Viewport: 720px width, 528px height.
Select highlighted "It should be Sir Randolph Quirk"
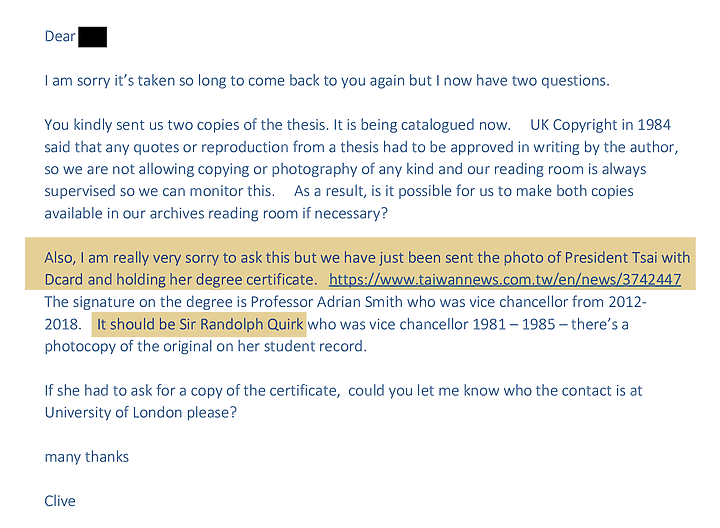[x=200, y=324]
